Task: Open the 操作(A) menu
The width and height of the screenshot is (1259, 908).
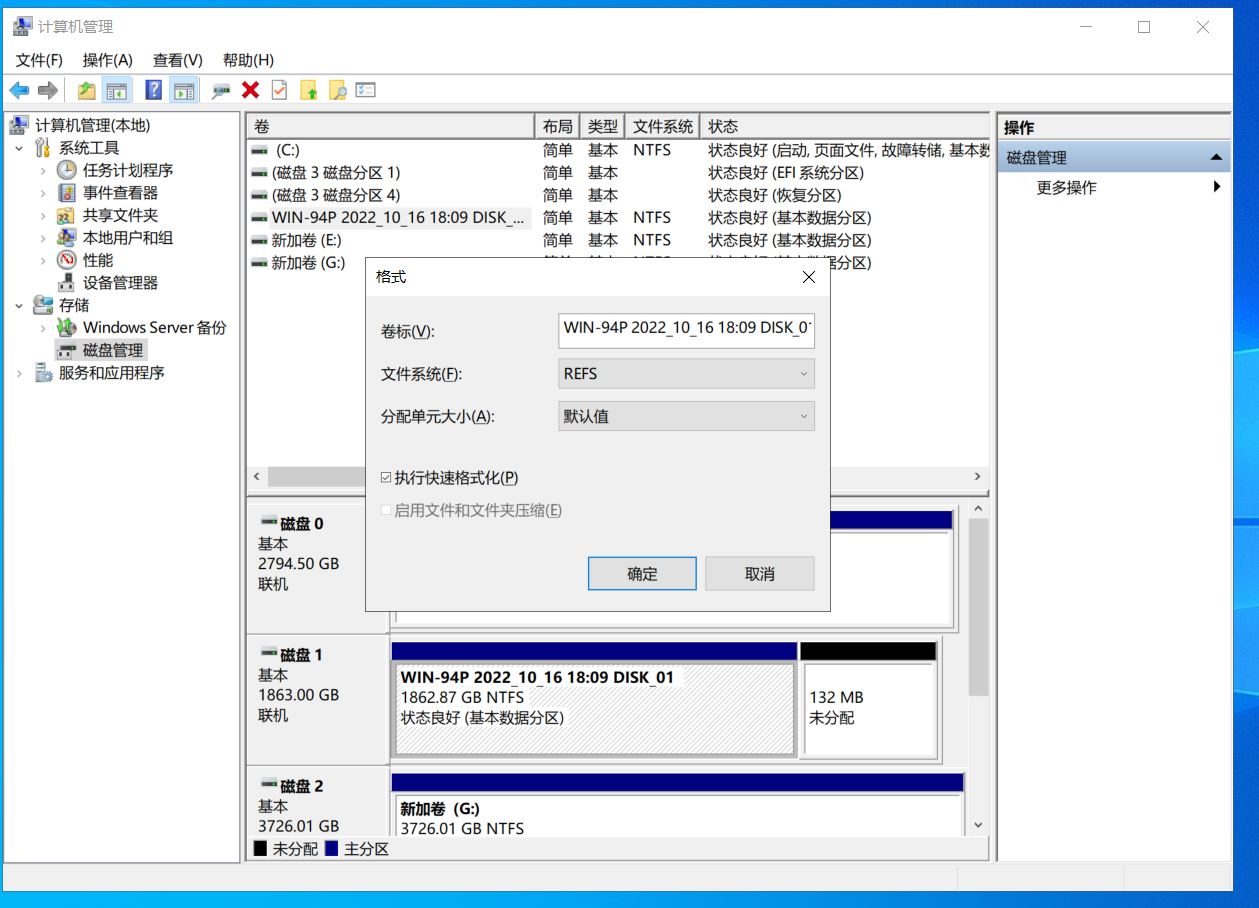Action: click(107, 60)
